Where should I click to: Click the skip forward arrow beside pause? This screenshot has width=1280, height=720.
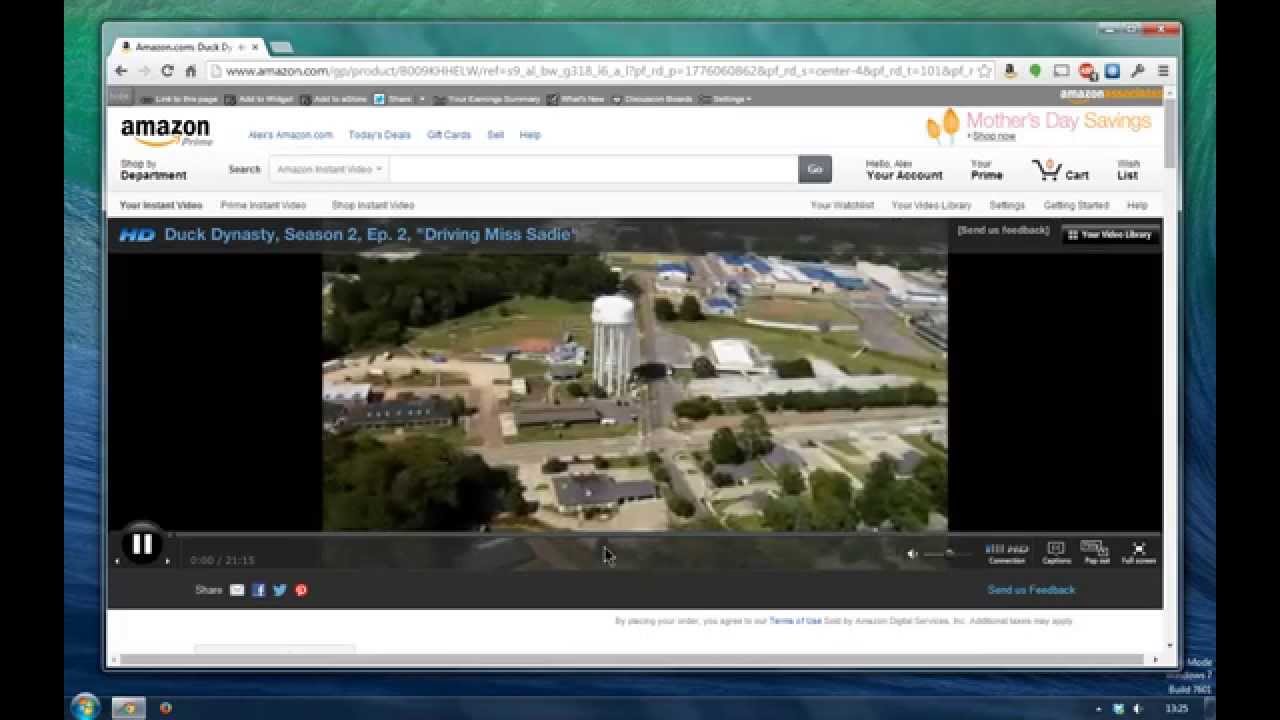(x=167, y=561)
